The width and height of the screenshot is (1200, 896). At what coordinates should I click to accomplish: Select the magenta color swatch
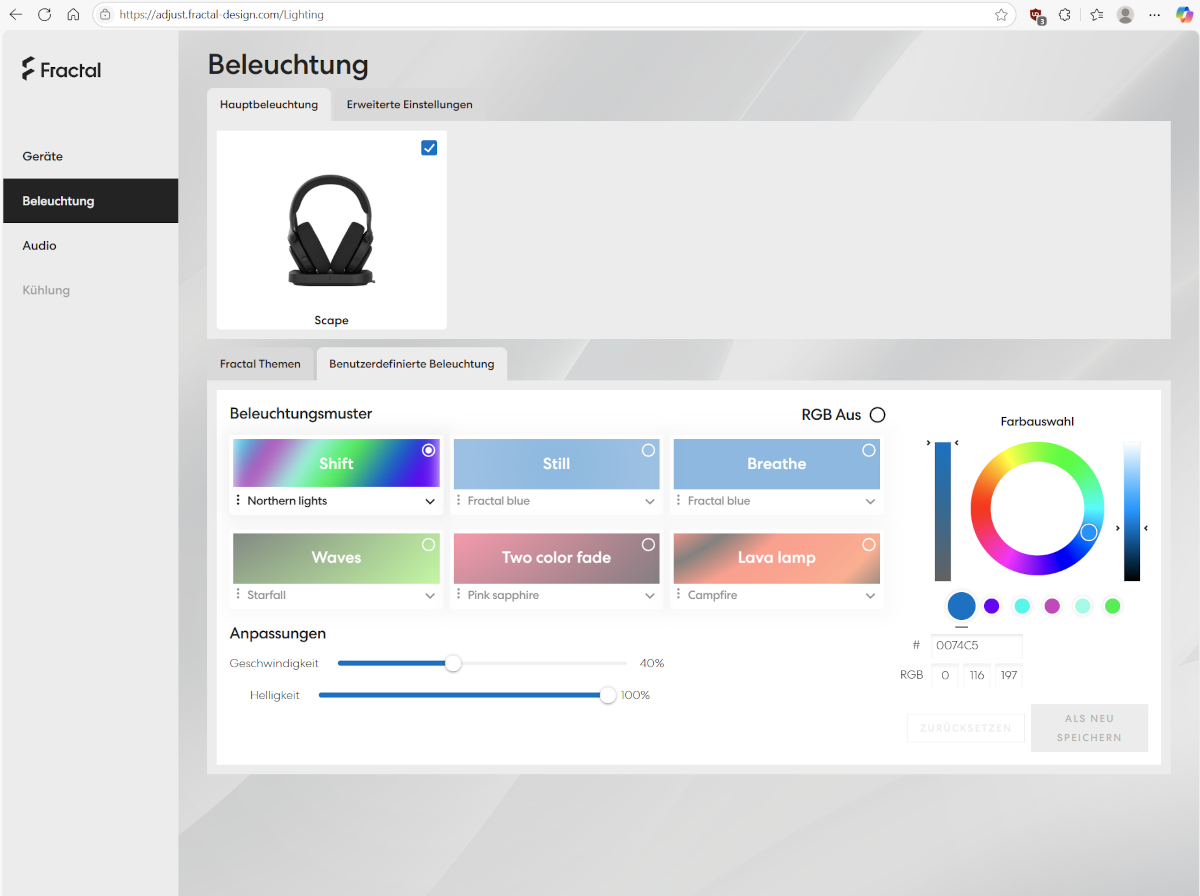(1052, 605)
